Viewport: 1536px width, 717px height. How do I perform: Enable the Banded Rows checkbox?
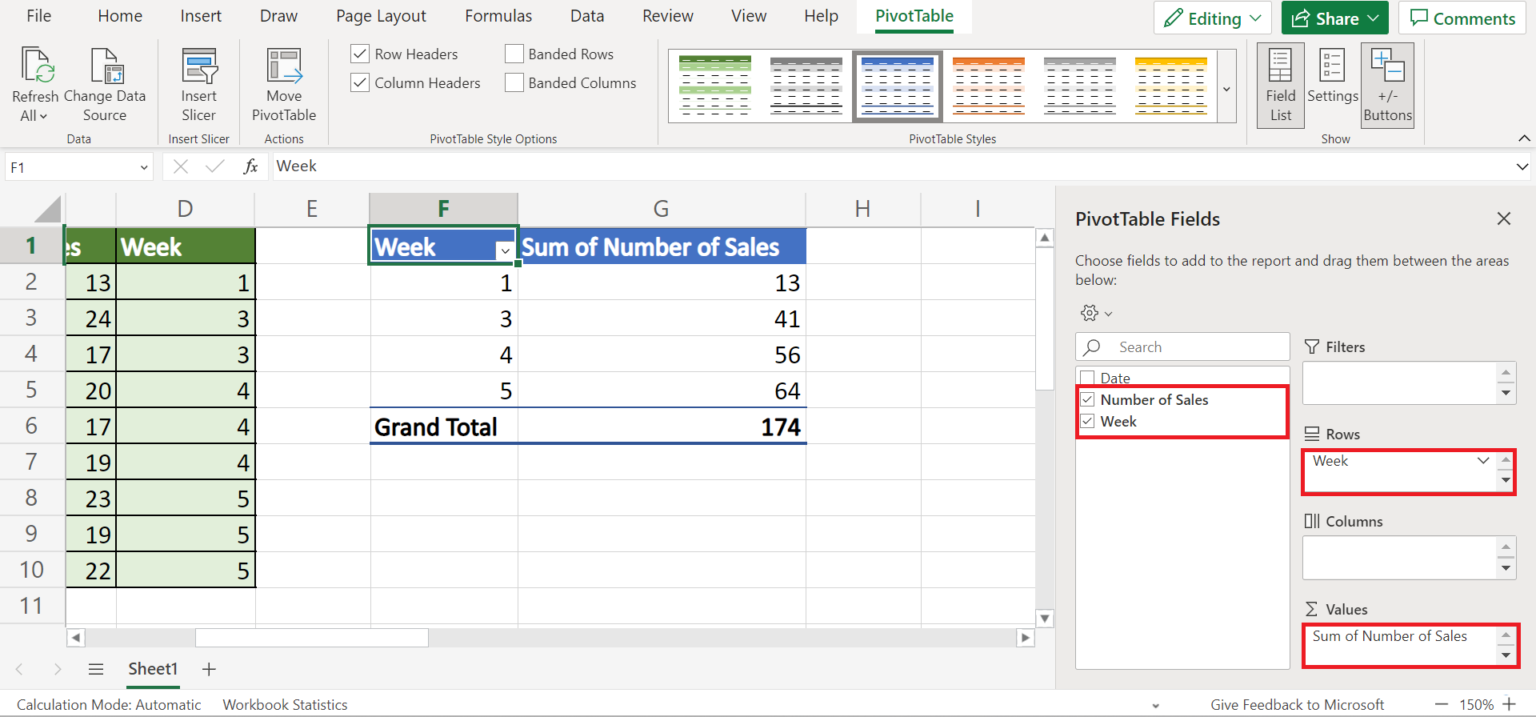(x=514, y=53)
